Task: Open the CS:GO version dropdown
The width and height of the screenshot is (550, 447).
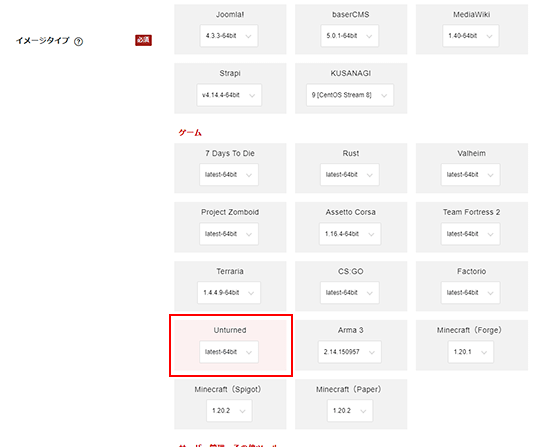Action: (x=350, y=293)
